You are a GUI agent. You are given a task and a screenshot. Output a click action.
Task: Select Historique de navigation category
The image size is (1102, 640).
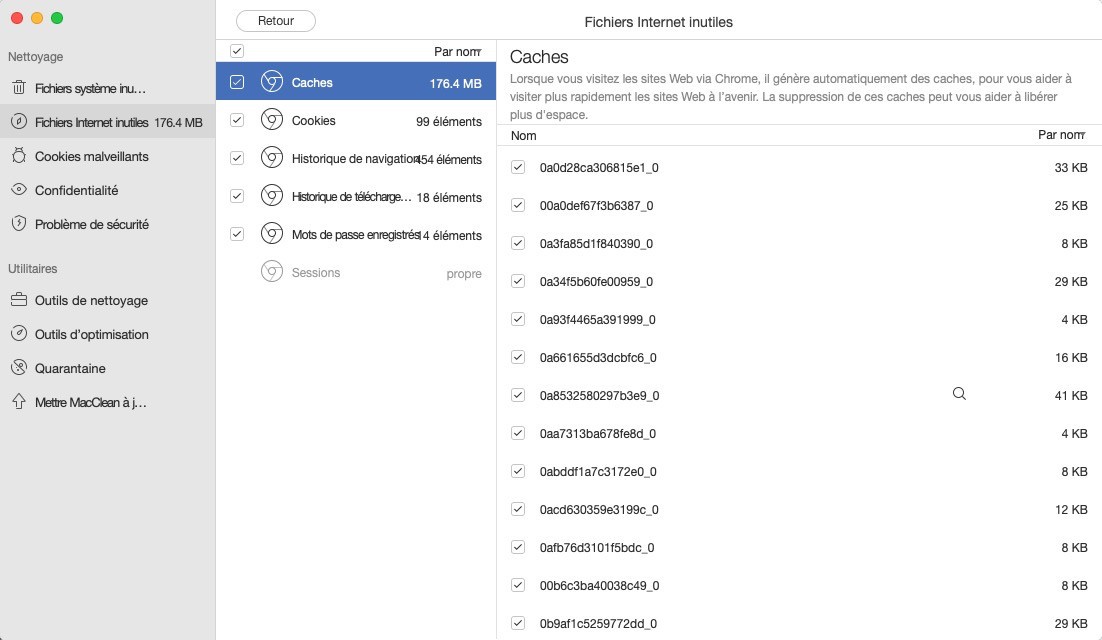[x=355, y=159]
